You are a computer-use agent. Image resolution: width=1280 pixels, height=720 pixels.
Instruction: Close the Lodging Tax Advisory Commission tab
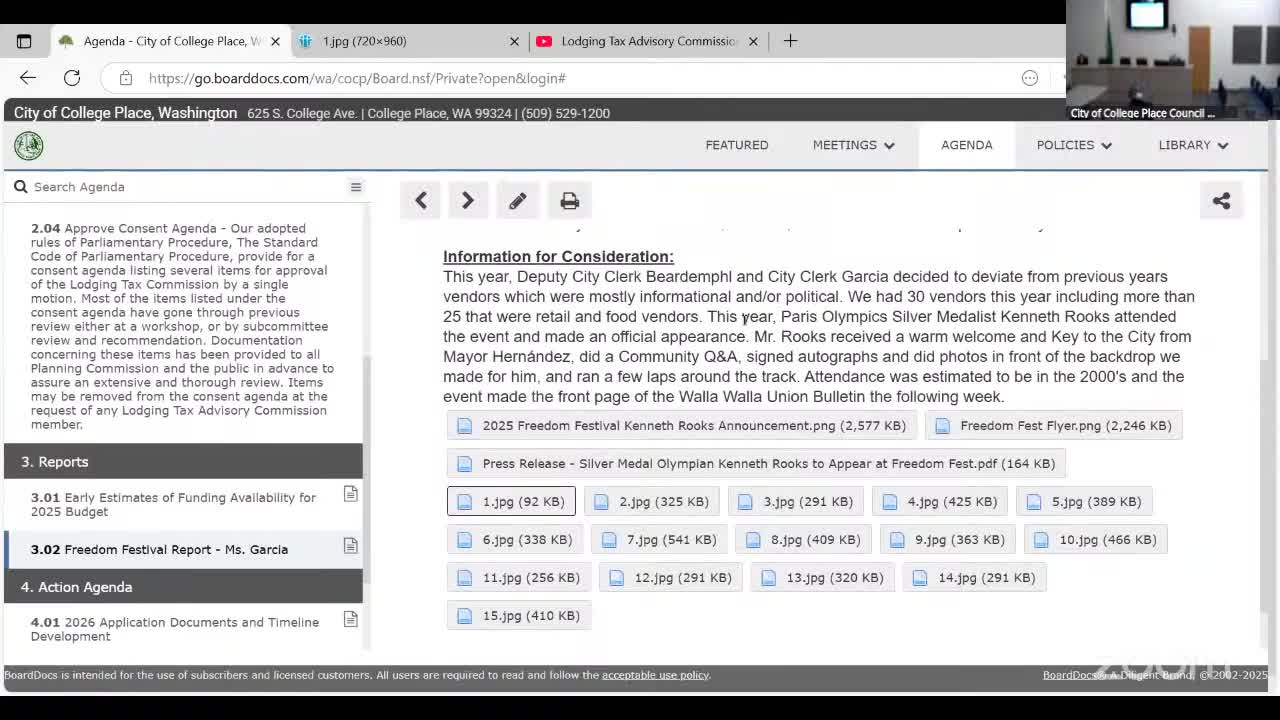click(x=753, y=41)
